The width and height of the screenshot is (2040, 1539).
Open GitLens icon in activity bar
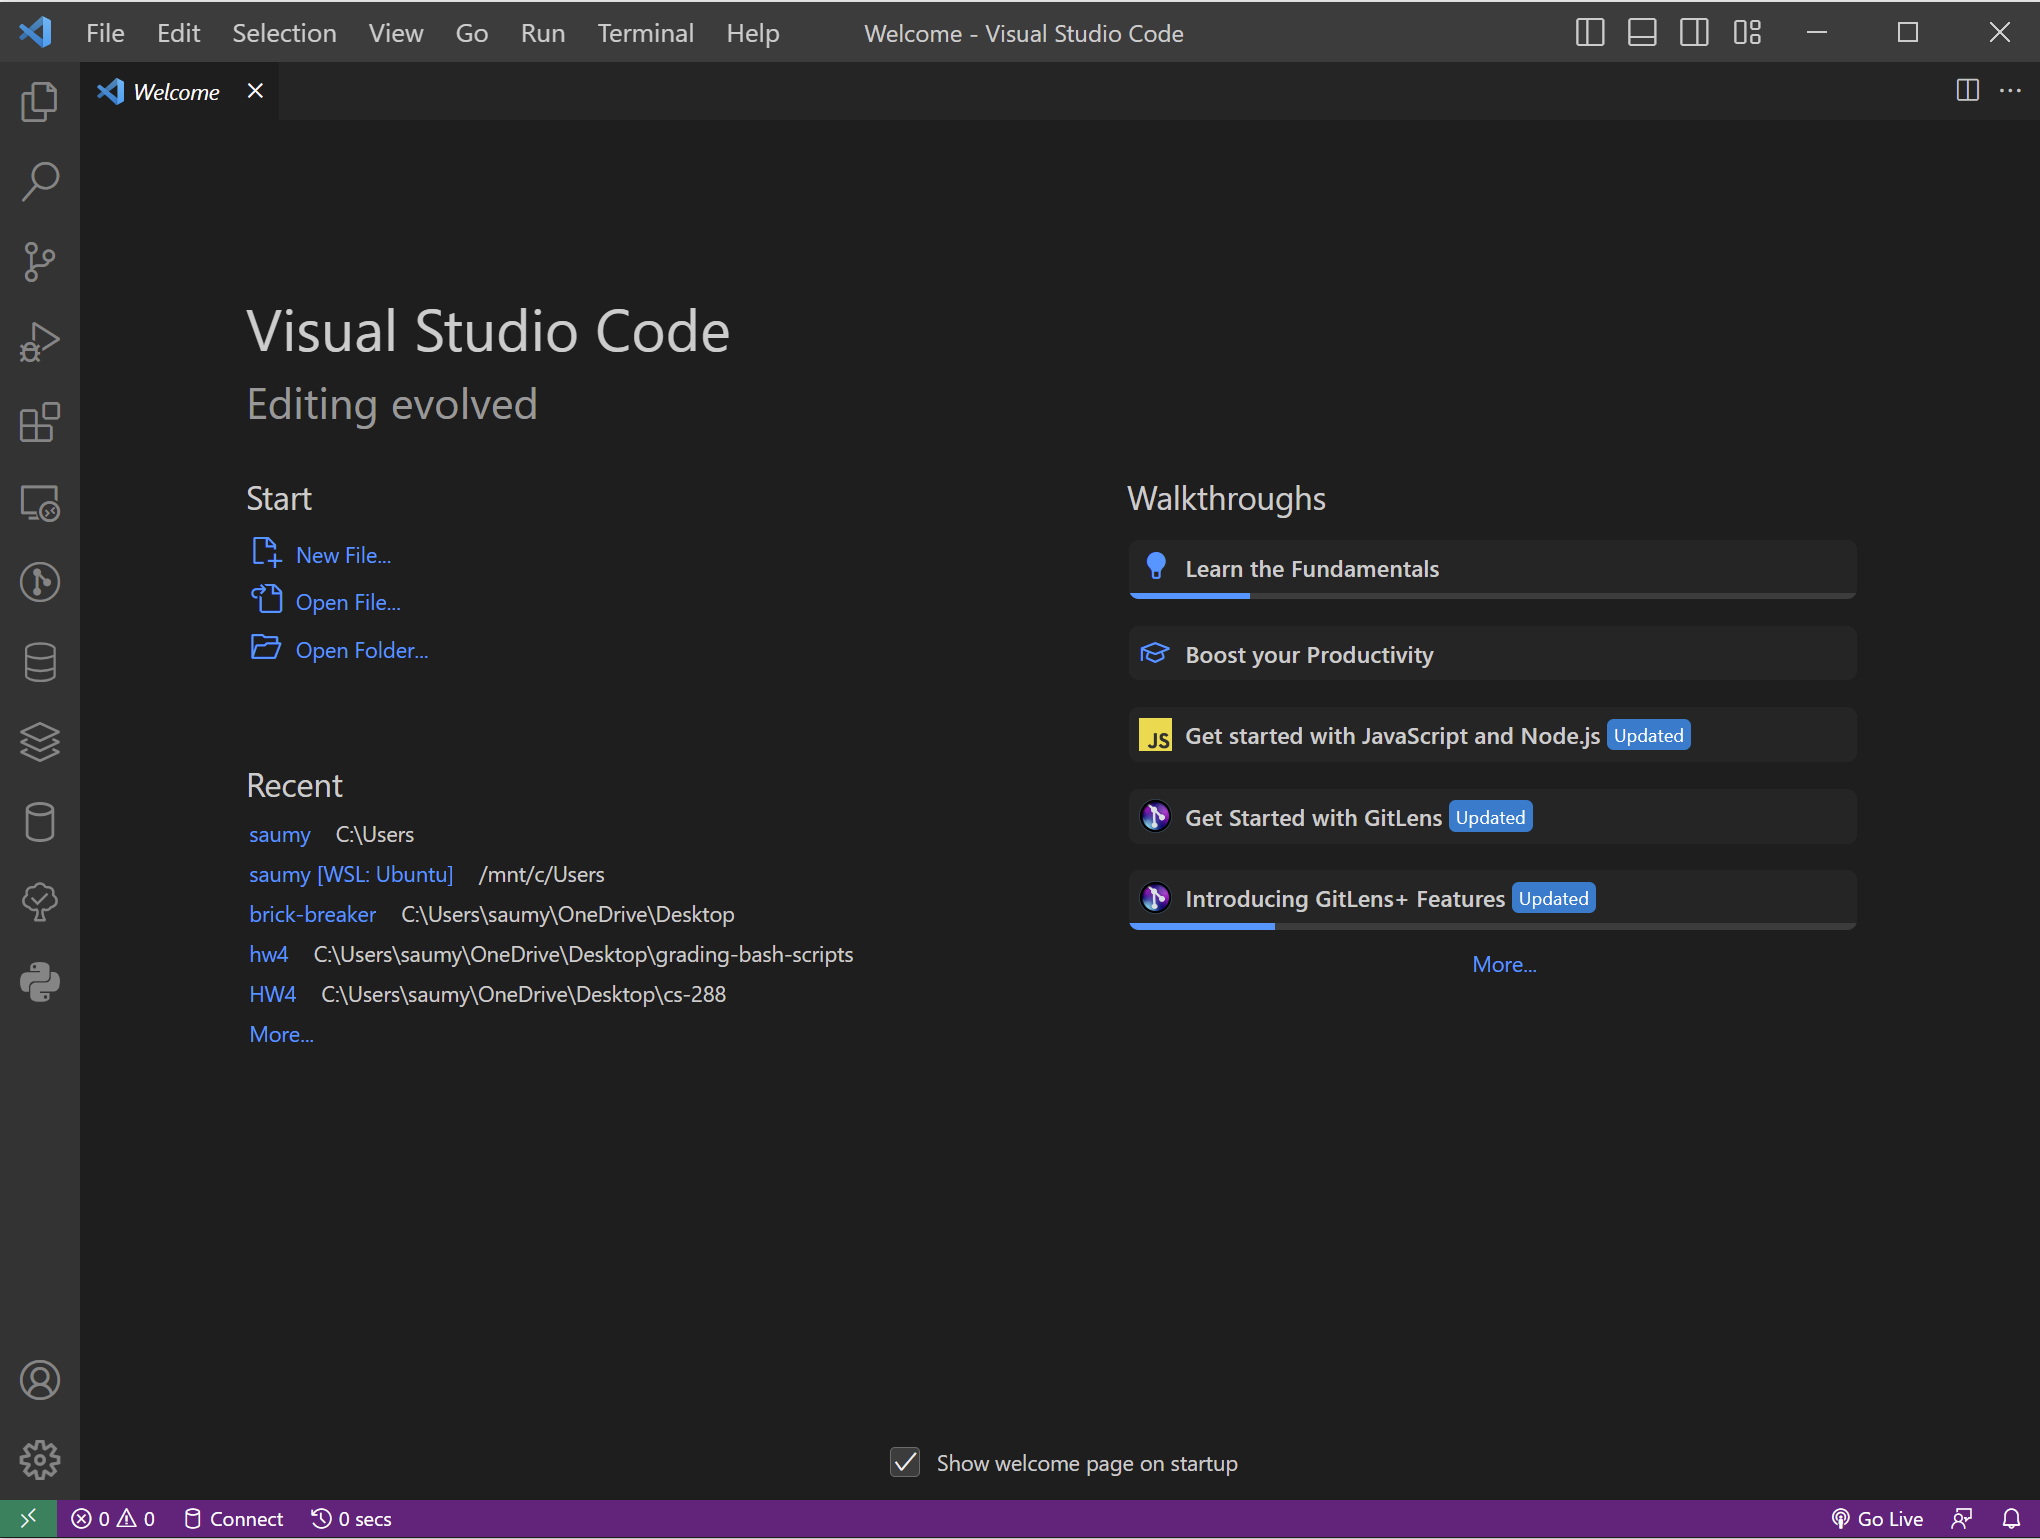(x=40, y=582)
